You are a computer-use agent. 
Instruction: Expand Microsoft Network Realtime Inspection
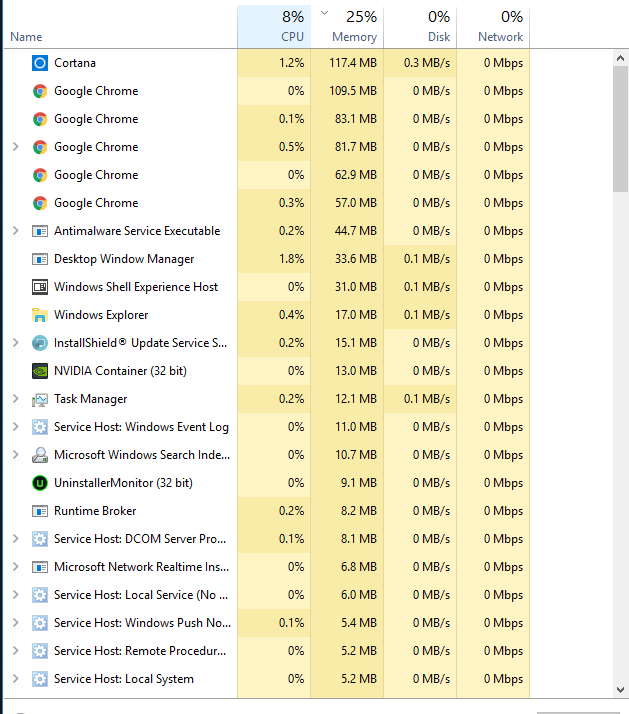point(15,566)
